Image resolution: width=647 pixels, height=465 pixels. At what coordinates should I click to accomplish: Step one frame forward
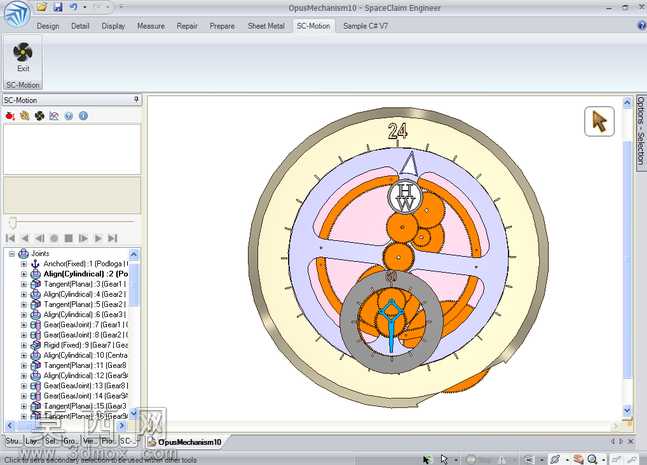pyautogui.click(x=83, y=238)
